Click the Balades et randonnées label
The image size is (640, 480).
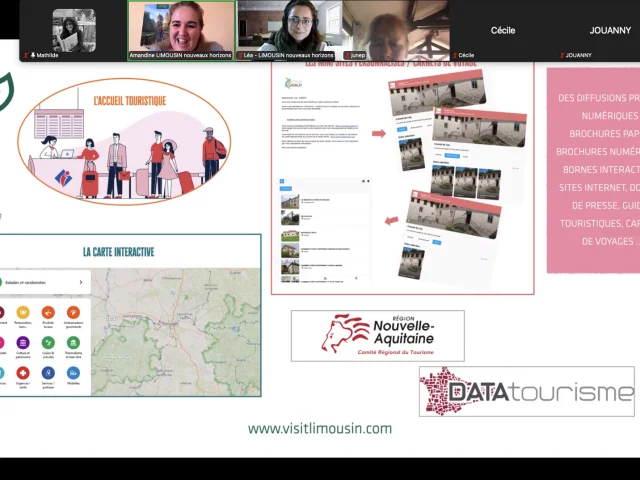click(25, 282)
